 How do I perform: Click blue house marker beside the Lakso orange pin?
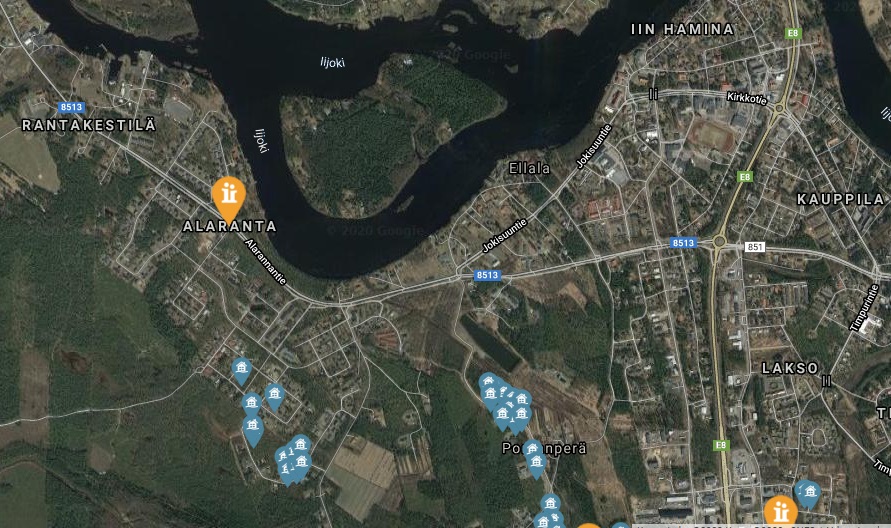807,493
